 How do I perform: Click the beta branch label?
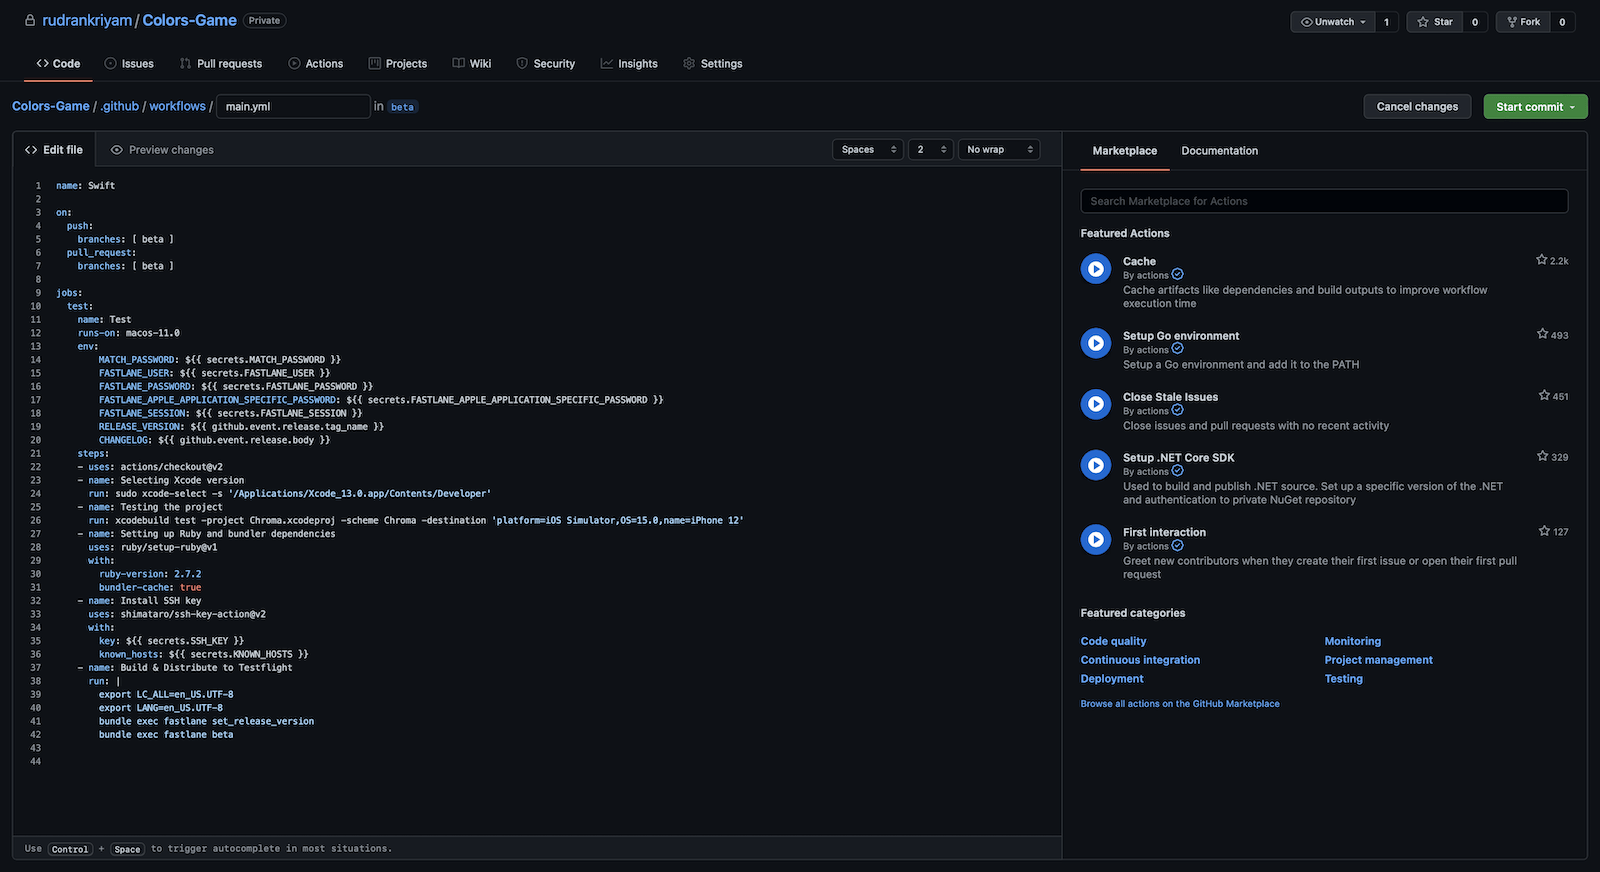tap(402, 107)
